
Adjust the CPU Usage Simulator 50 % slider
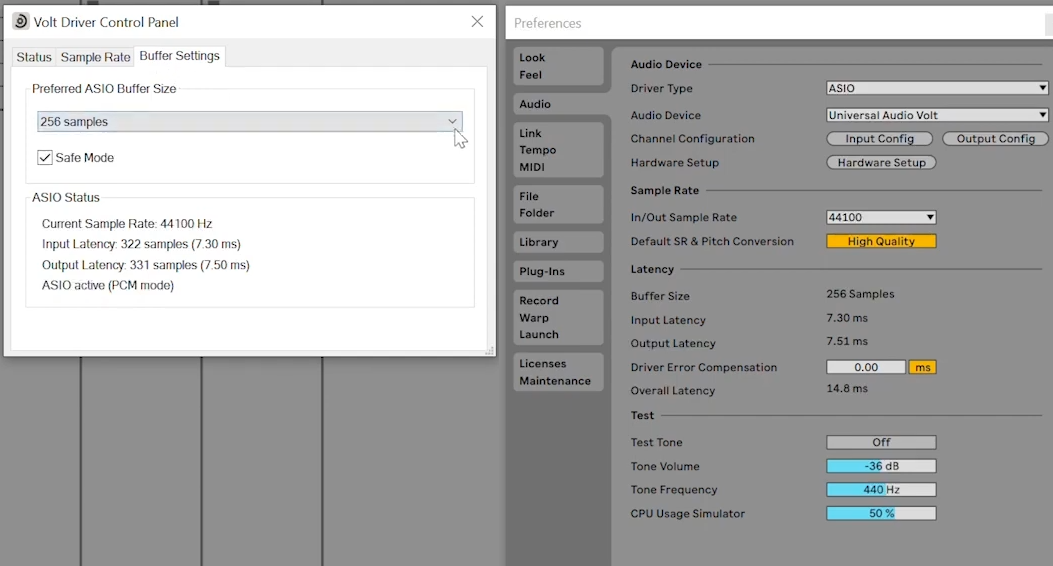(x=881, y=513)
